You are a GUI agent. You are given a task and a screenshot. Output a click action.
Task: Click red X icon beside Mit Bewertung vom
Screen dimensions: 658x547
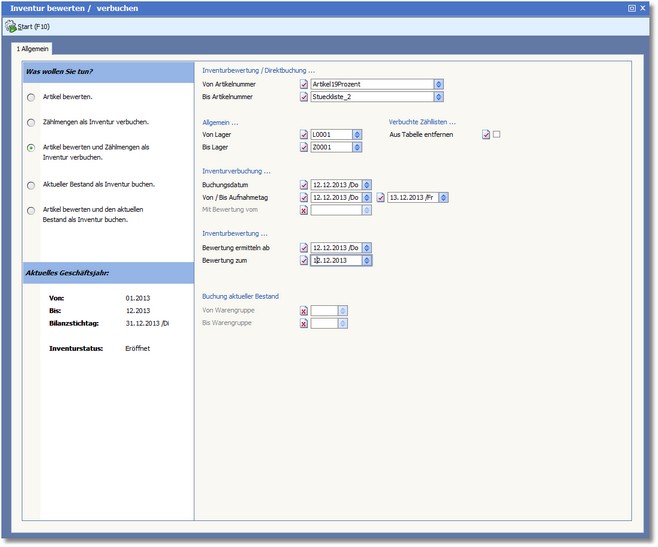pyautogui.click(x=304, y=210)
